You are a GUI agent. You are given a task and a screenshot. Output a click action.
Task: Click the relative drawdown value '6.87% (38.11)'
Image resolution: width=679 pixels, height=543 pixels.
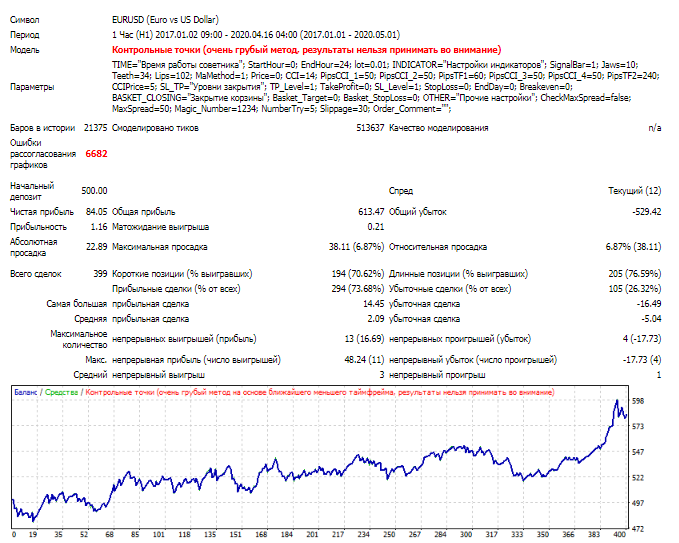(x=633, y=247)
